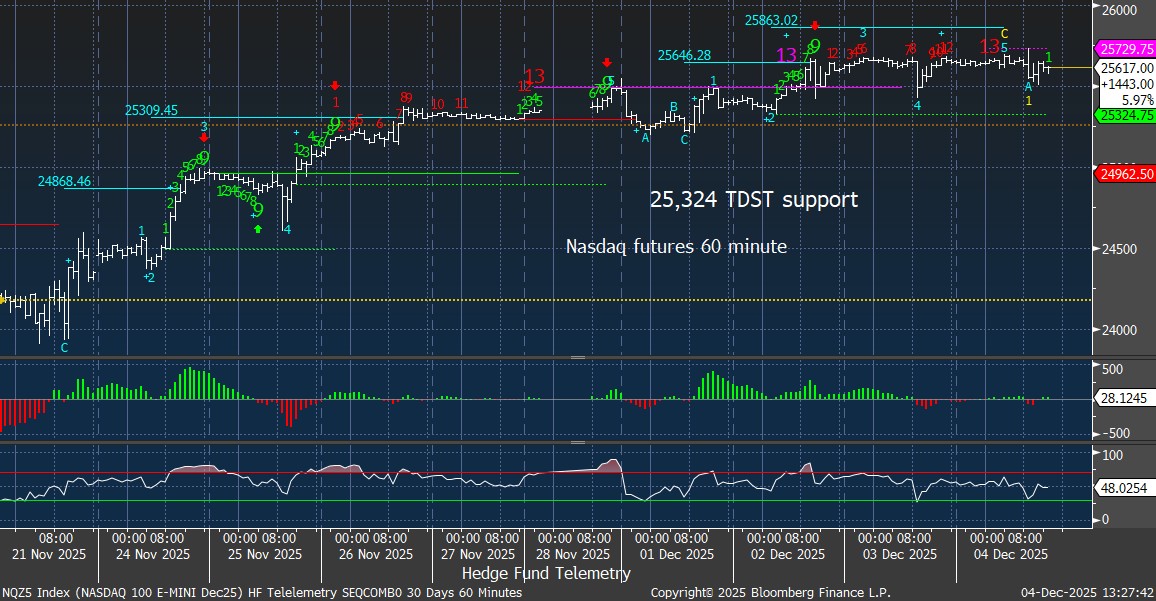Click the red down arrow on 28 Nov
The image size is (1156, 601).
pyautogui.click(x=606, y=62)
